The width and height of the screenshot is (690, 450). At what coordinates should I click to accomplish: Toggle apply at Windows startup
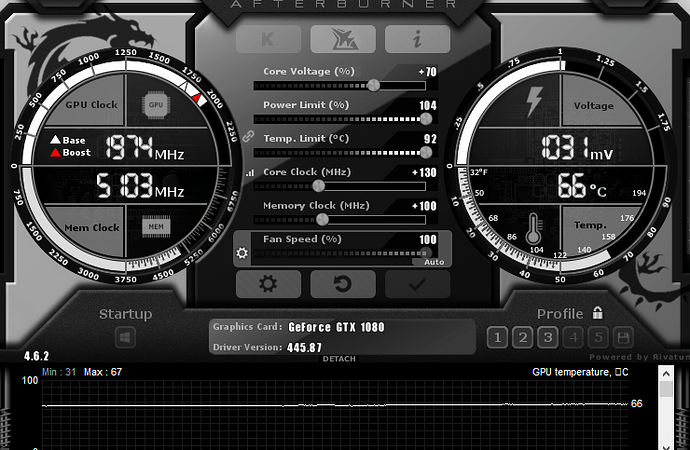[x=125, y=338]
